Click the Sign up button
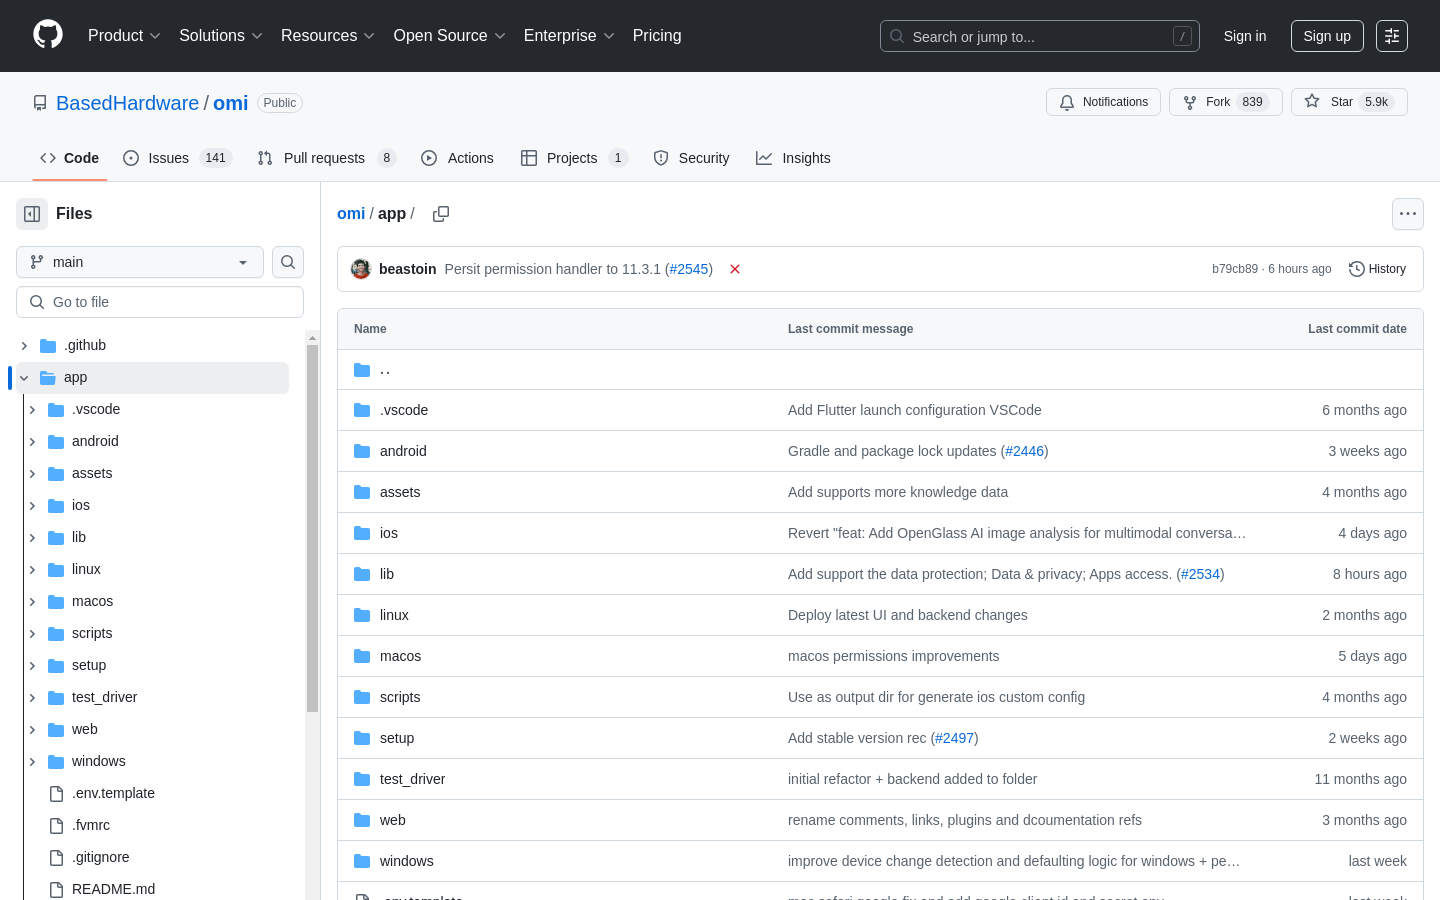Image resolution: width=1440 pixels, height=900 pixels. pyautogui.click(x=1327, y=36)
